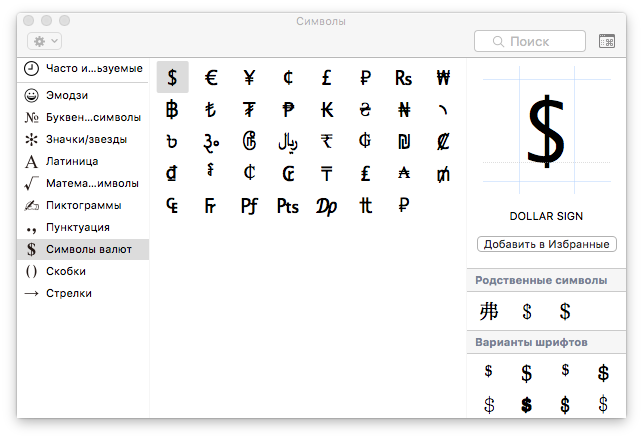Select the Euro sign symbol
This screenshot has height=439, width=643.
pos(211,78)
